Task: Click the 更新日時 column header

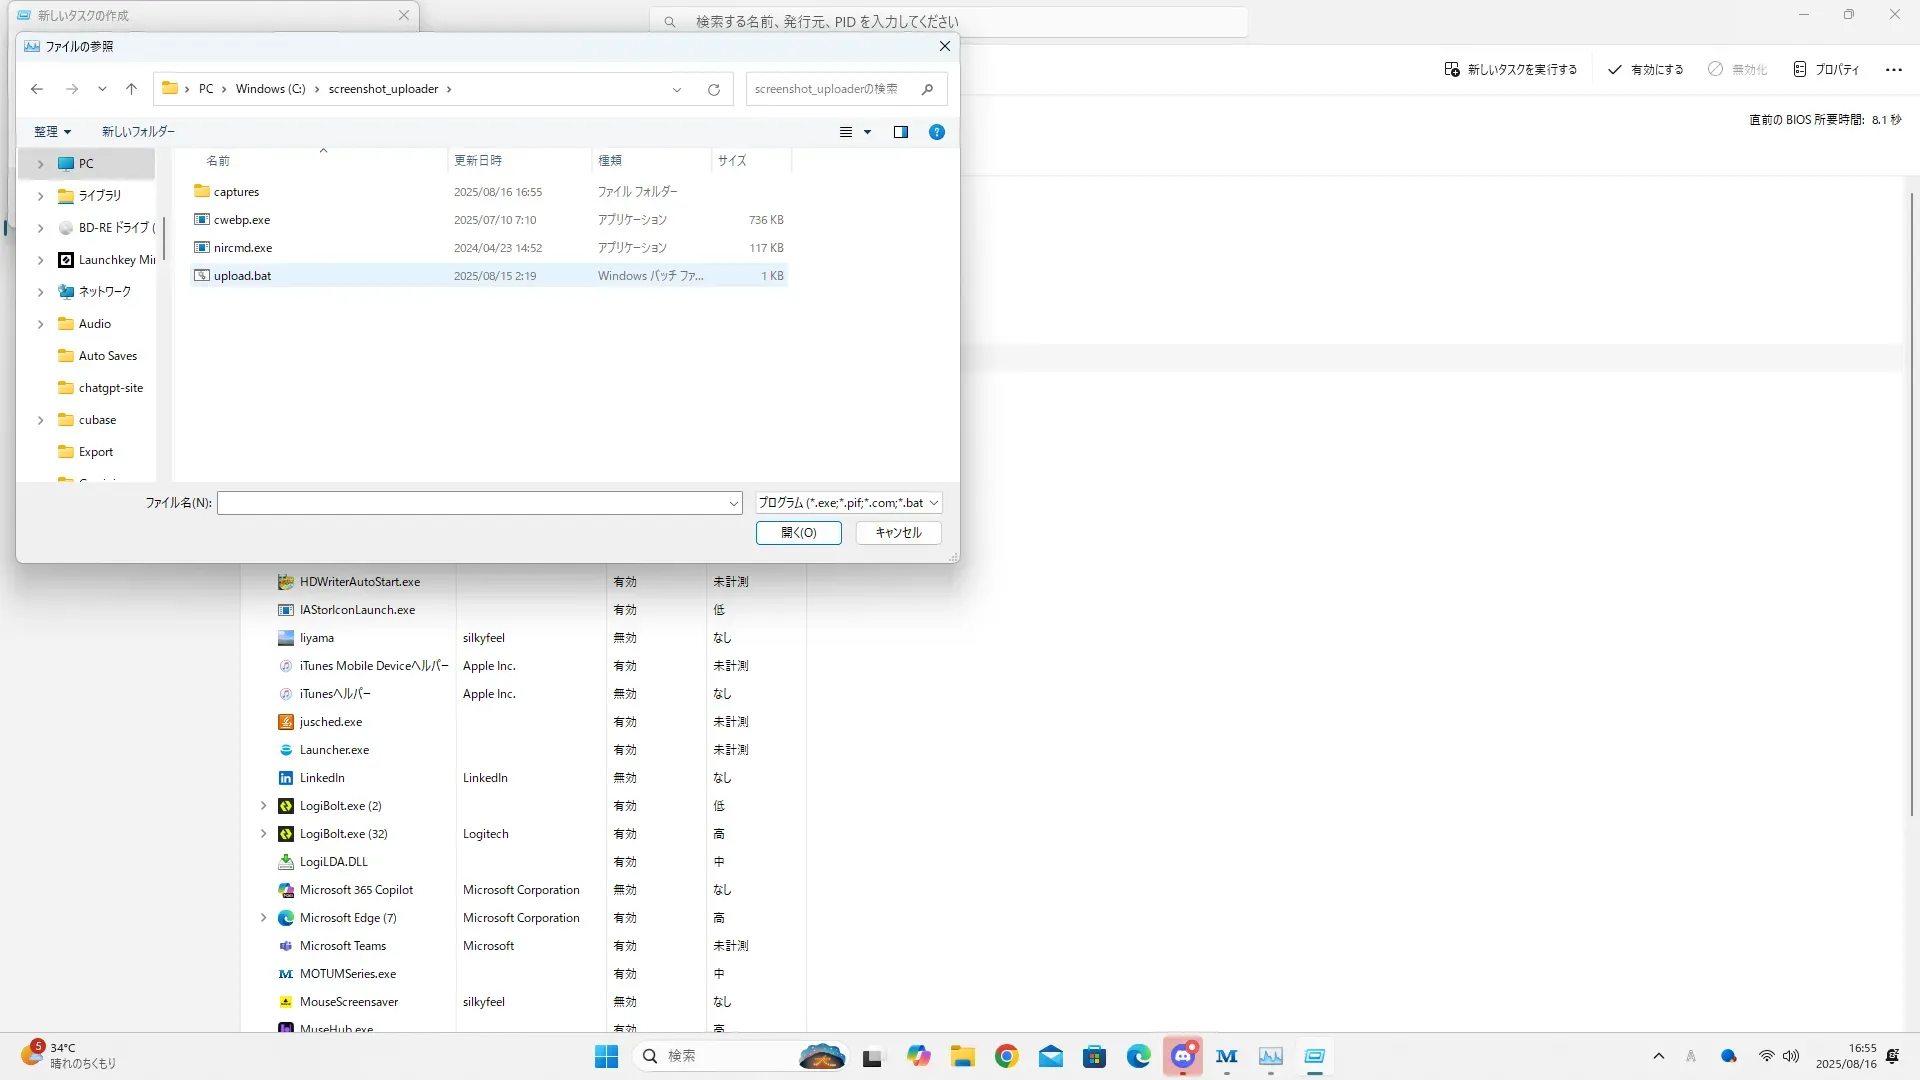Action: tap(478, 160)
